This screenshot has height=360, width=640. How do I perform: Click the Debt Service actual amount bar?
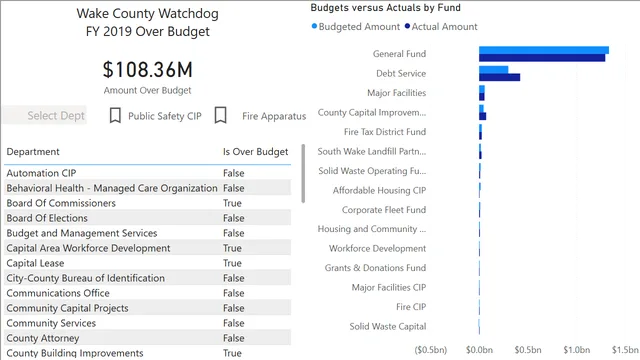[500, 77]
